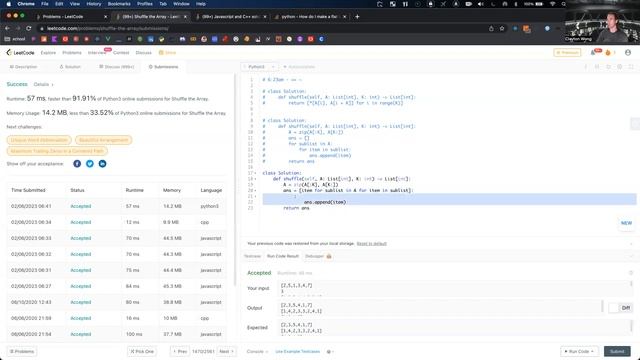Click the NEW badge in editor

626,223
